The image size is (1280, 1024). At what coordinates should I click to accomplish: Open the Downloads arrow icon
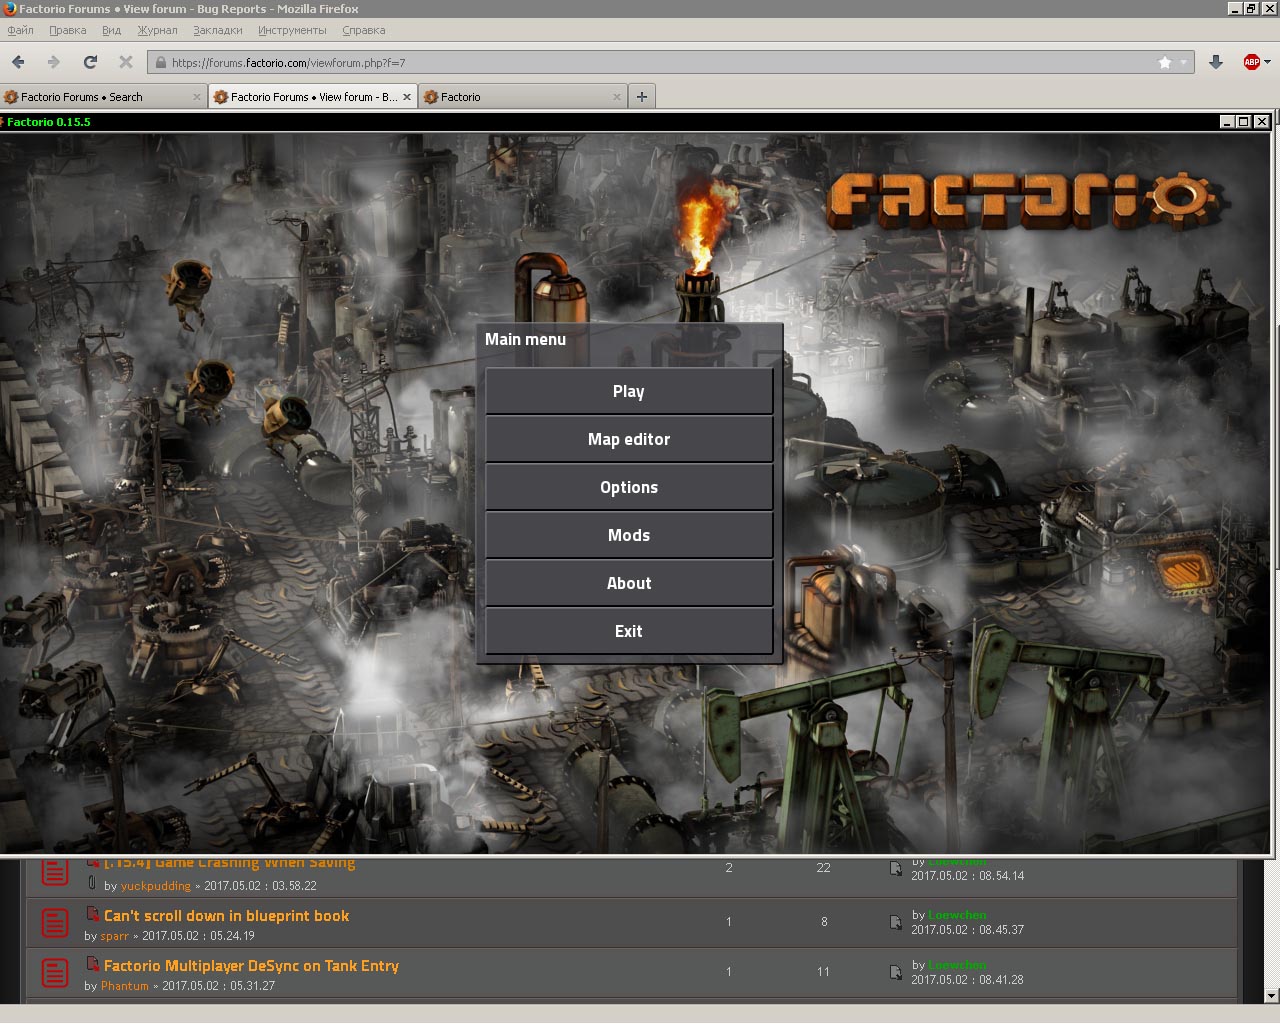point(1216,62)
